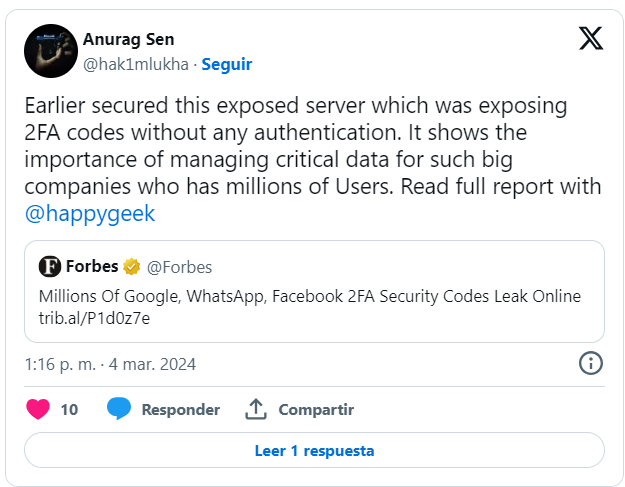
Task: Open the quoted Forbes headline text
Action: tap(310, 297)
